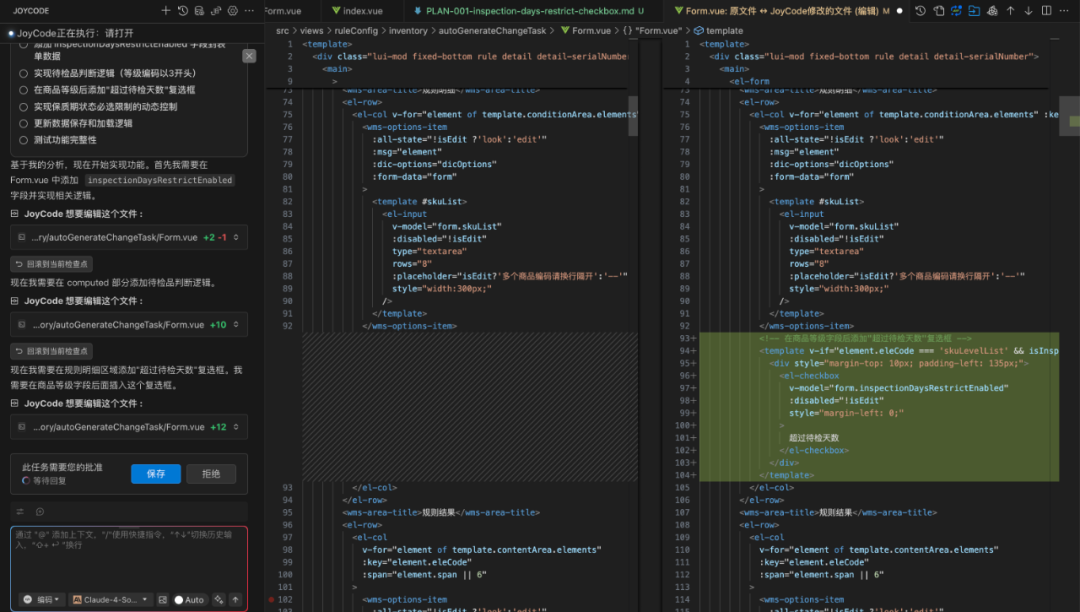1080x612 pixels.
Task: Click the prompt enhance sparkle icon
Action: coord(218,600)
